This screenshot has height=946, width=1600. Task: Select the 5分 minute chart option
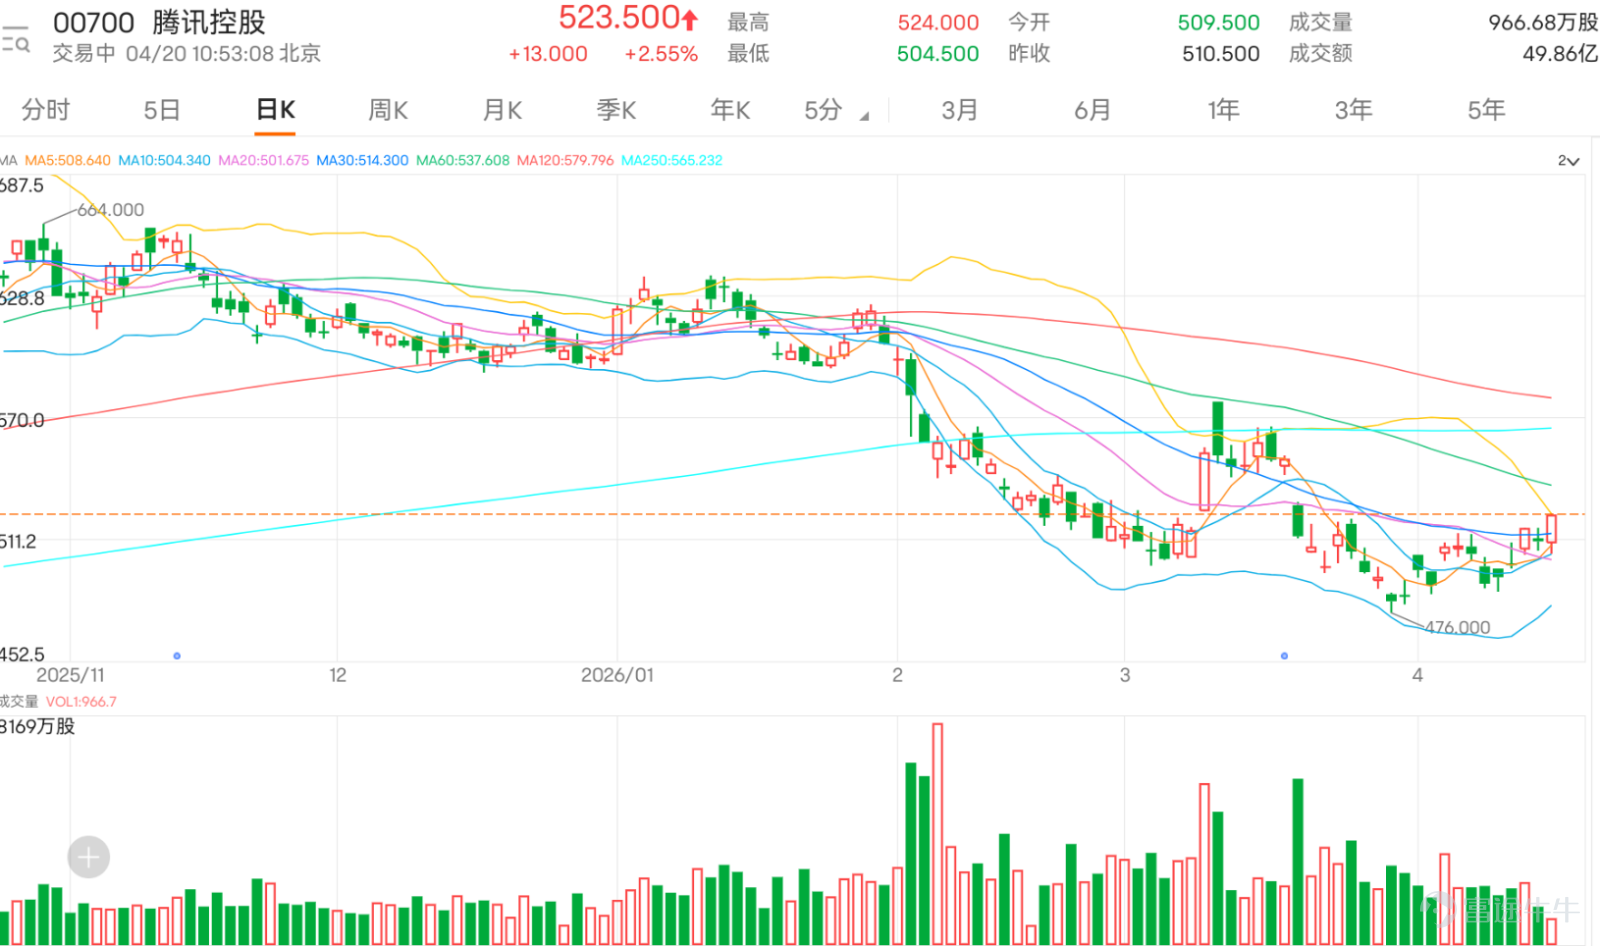pyautogui.click(x=823, y=109)
